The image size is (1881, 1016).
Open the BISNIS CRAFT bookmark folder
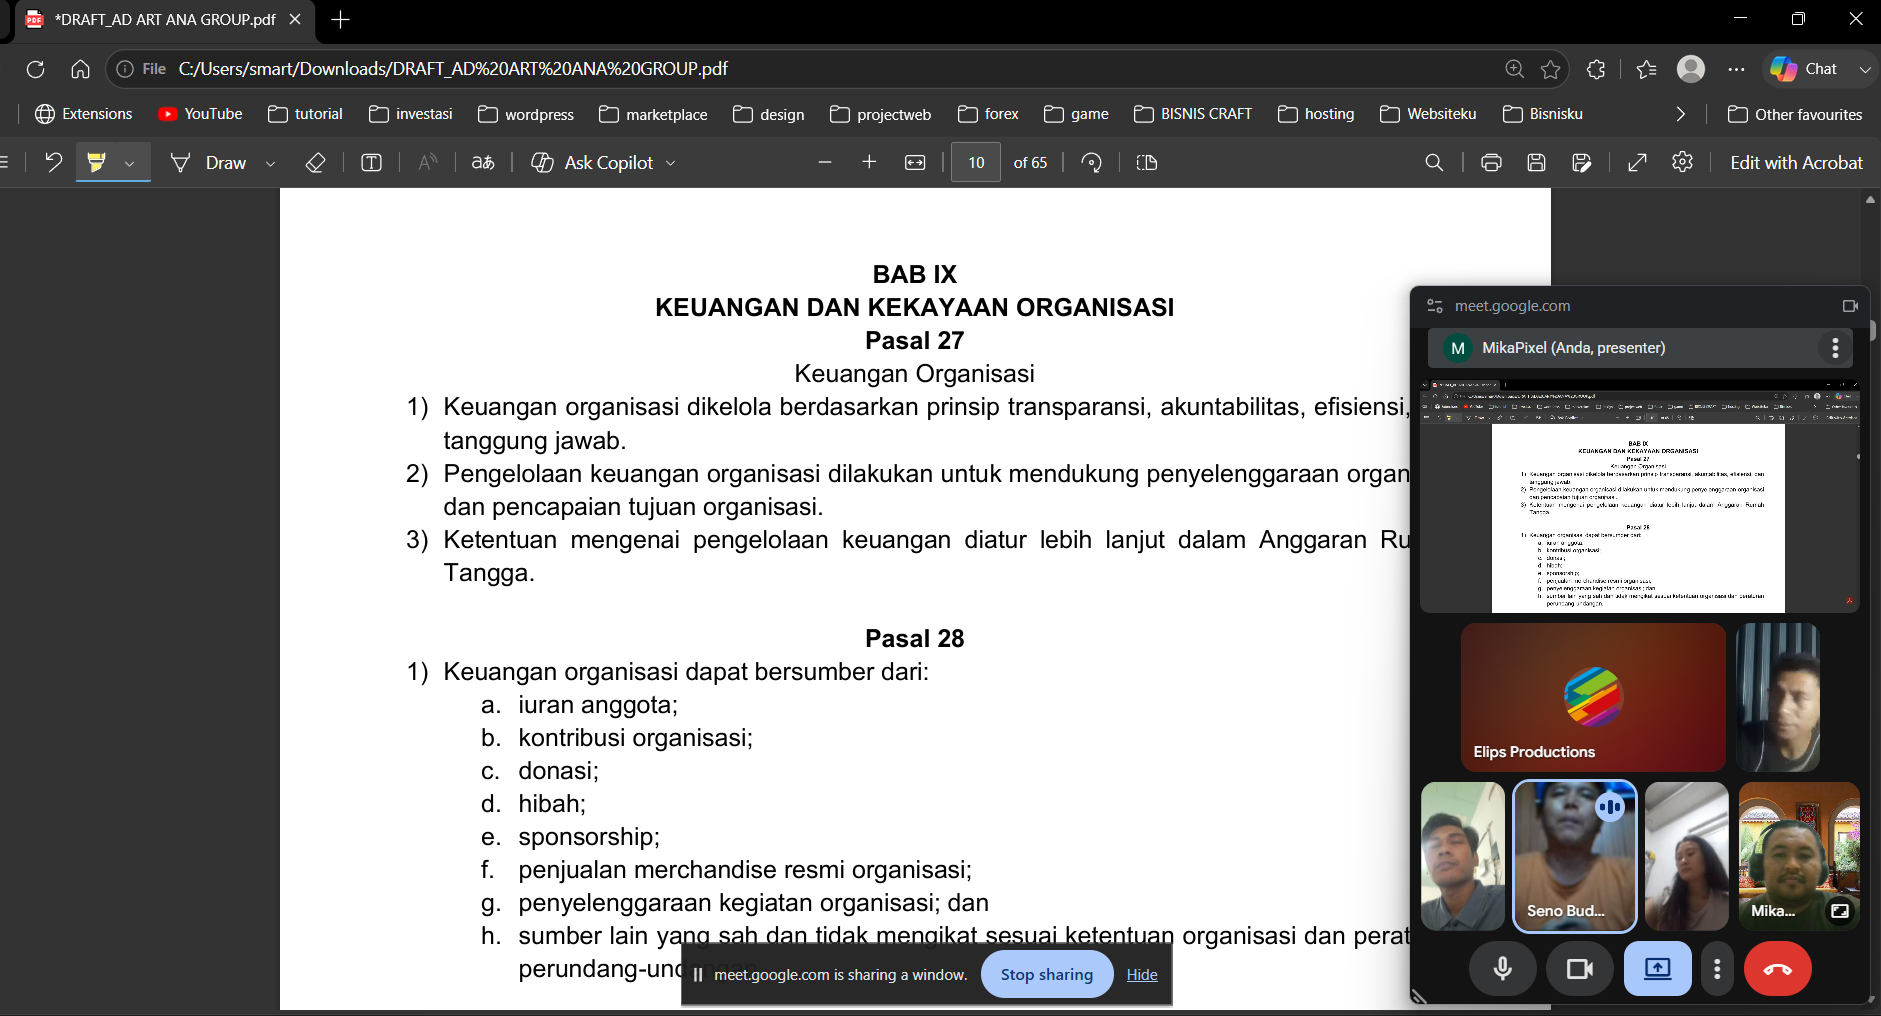point(1193,114)
